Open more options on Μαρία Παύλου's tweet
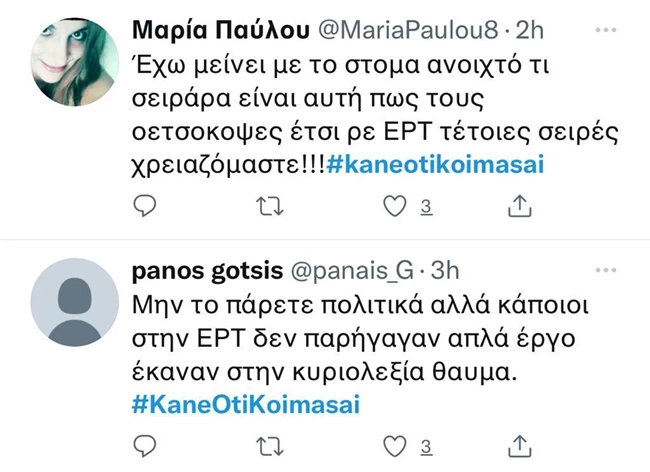The width and height of the screenshot is (650, 472). pos(605,31)
